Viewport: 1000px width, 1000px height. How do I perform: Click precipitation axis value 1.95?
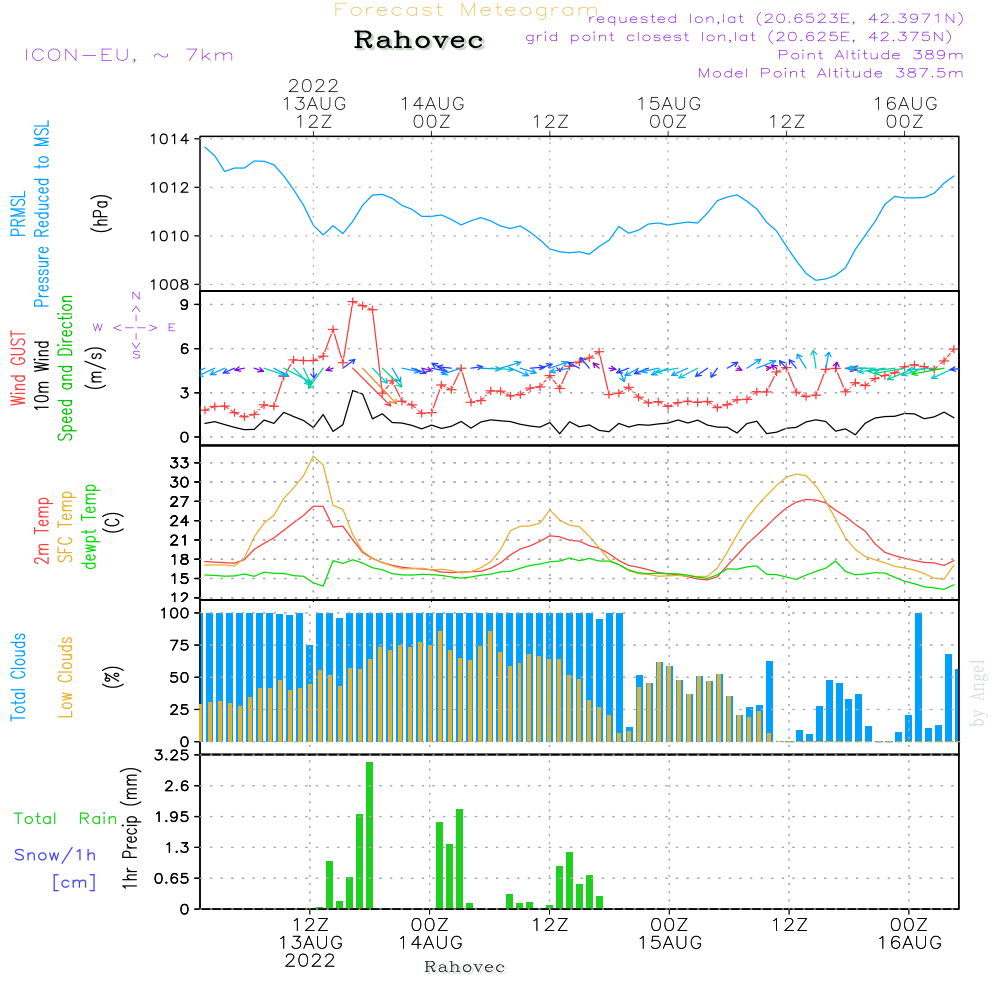(x=172, y=817)
